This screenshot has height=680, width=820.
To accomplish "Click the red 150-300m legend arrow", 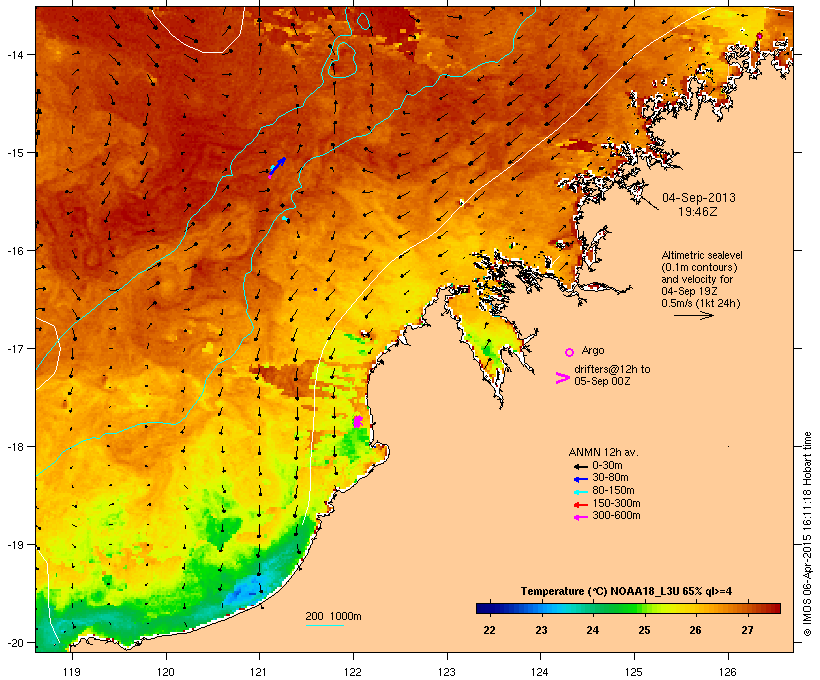I will (x=581, y=505).
